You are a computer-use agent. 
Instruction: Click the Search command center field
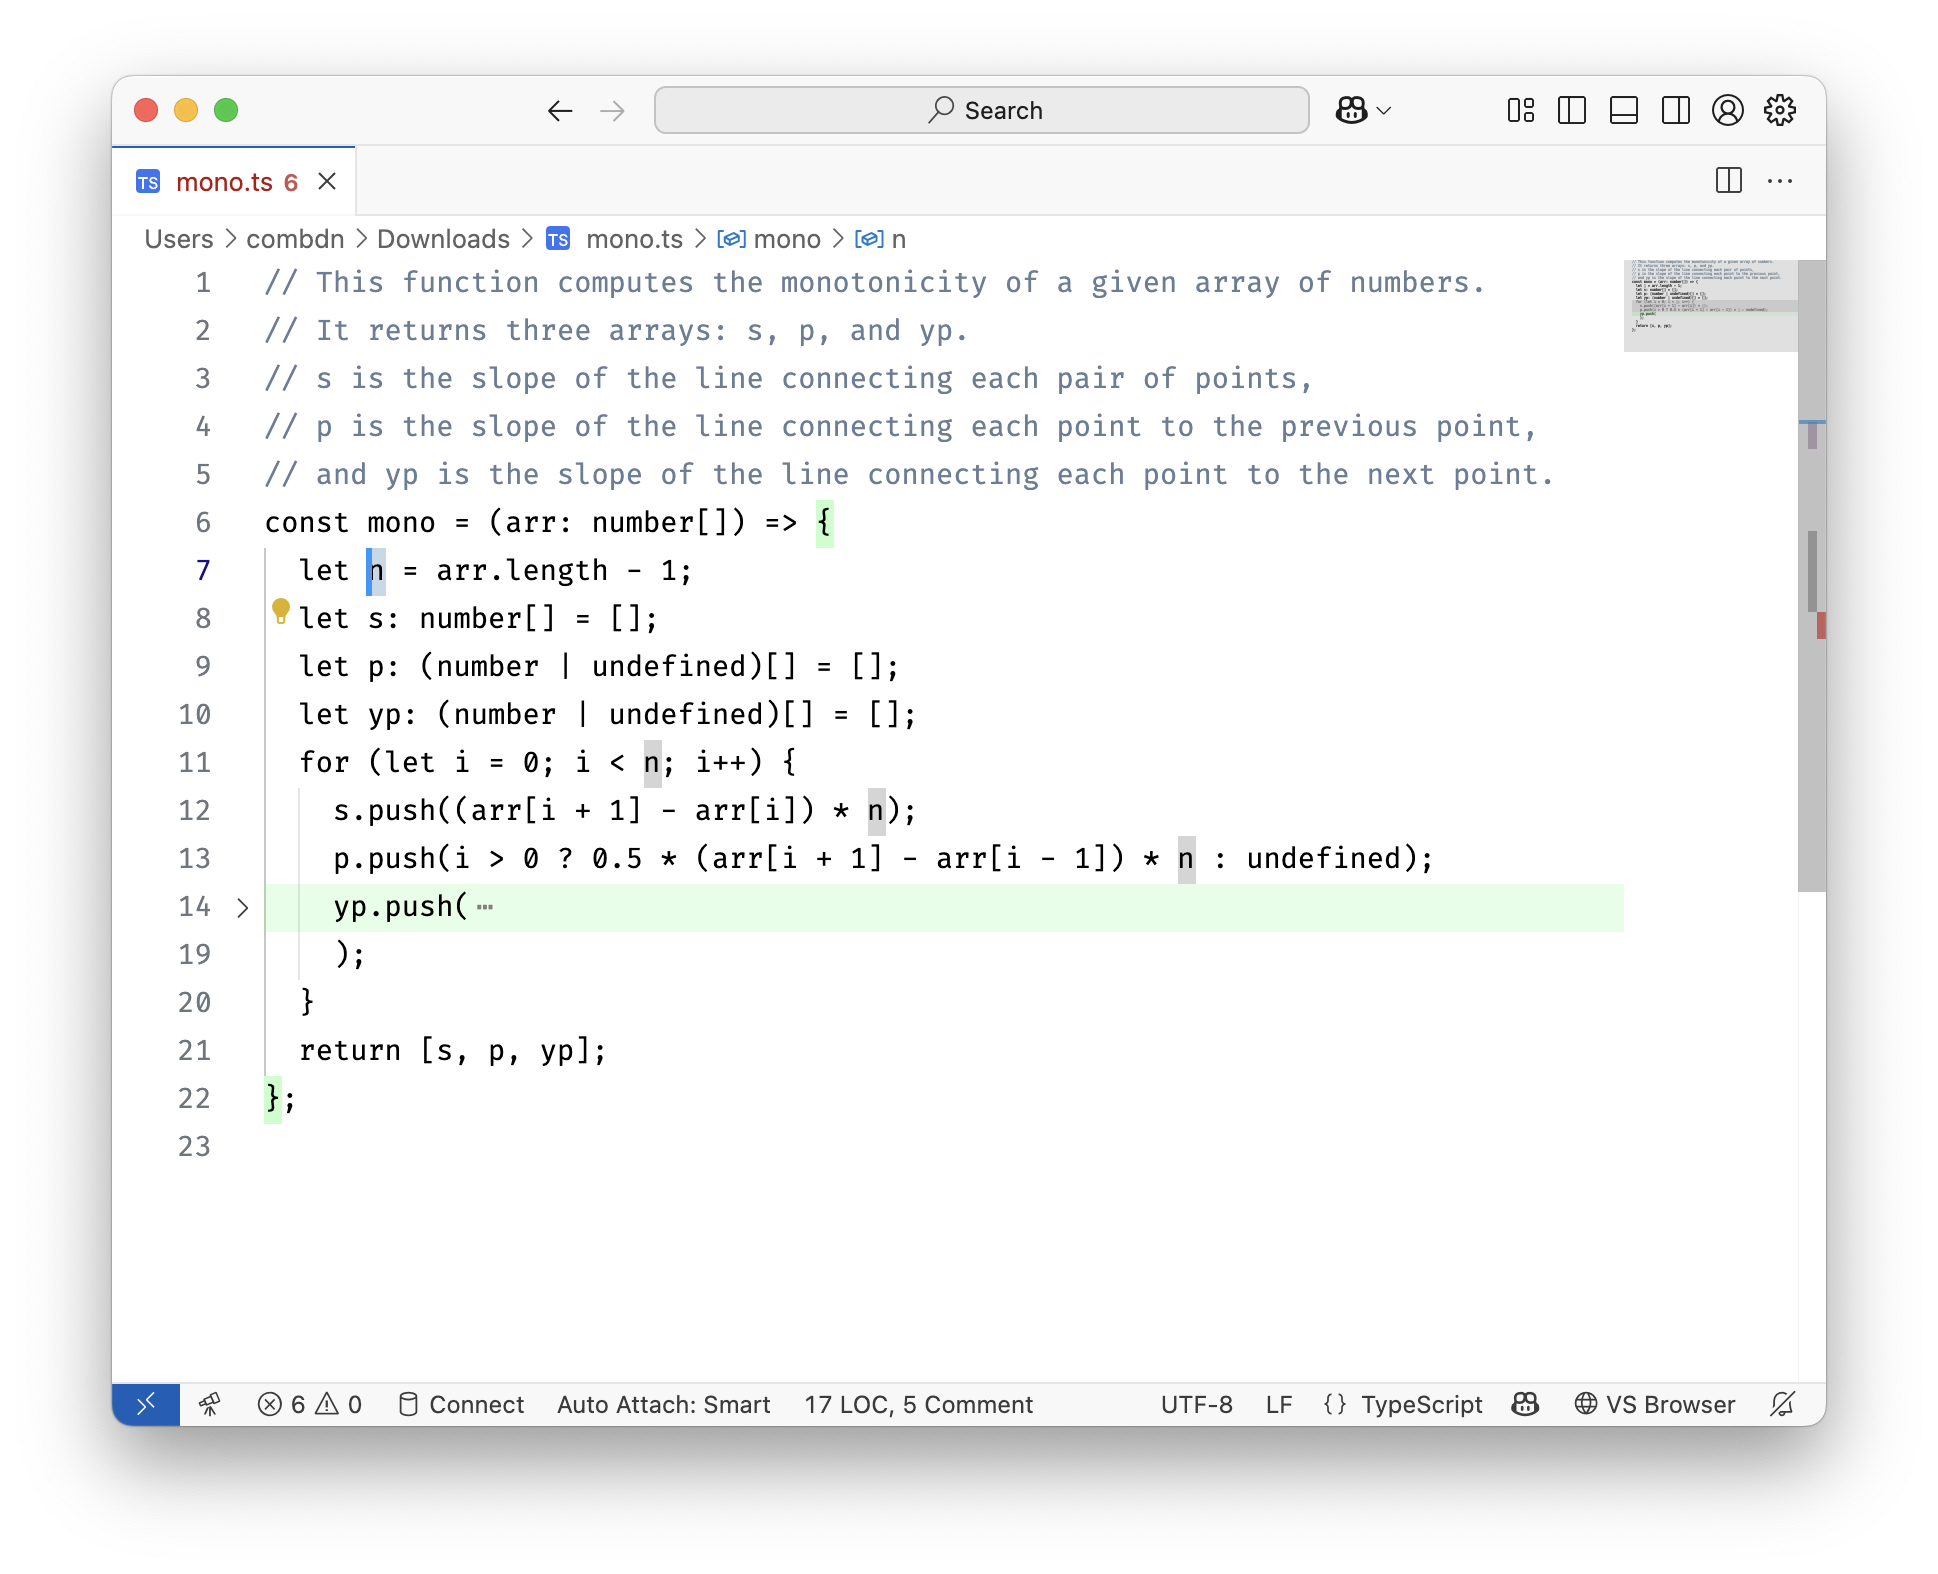click(981, 110)
